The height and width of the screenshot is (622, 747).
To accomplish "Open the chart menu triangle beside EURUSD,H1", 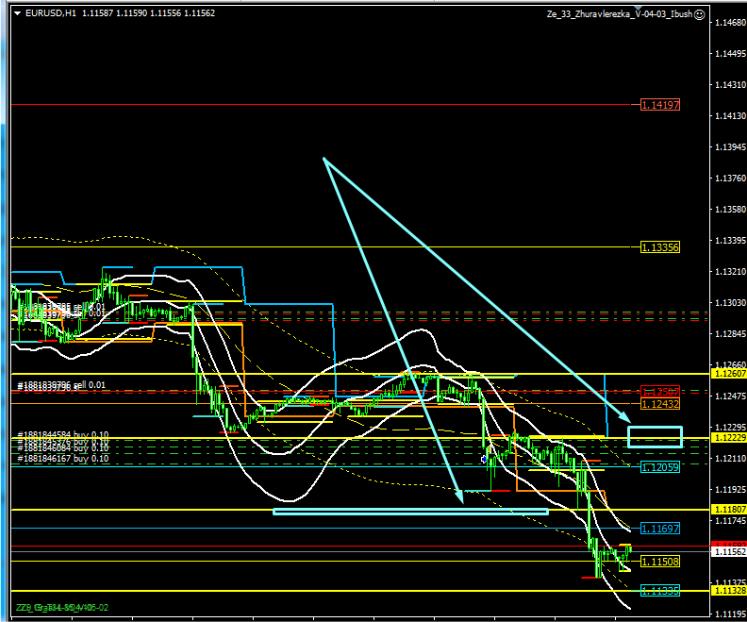I will tap(18, 12).
